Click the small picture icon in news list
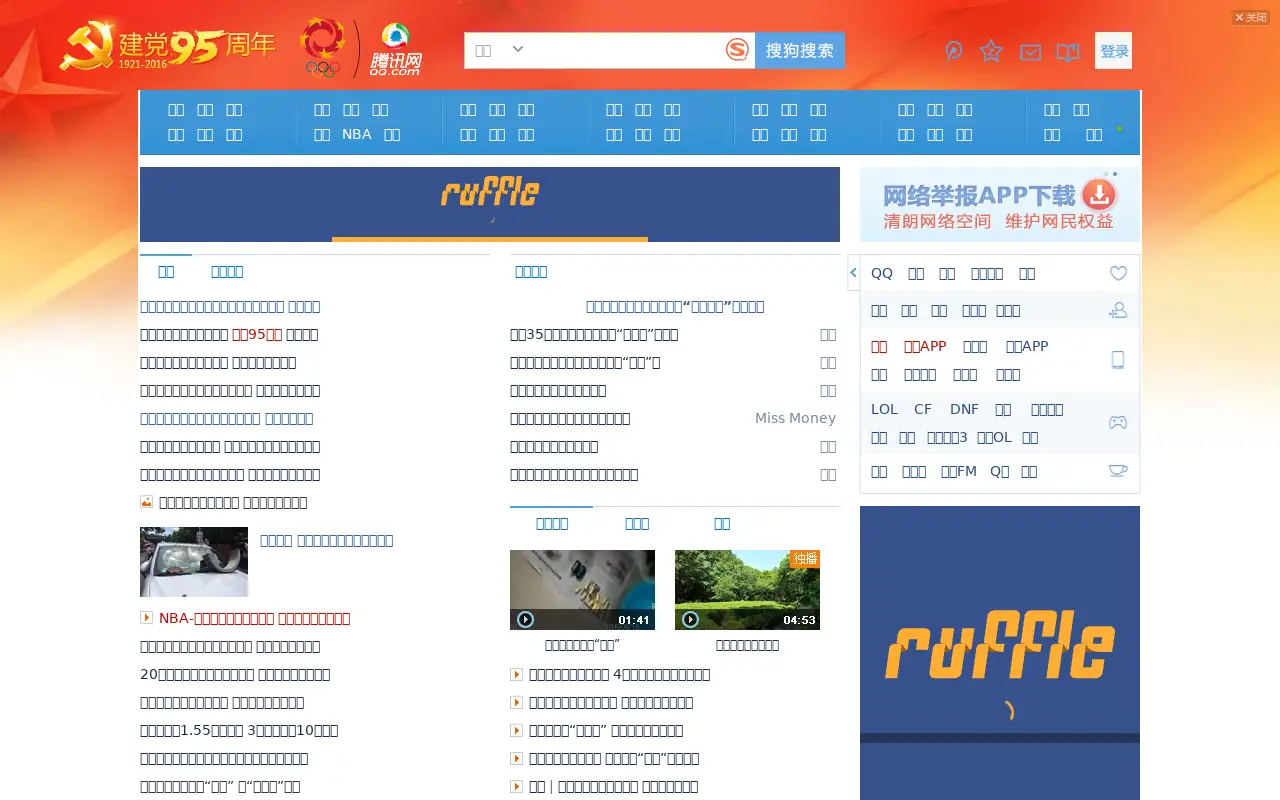1280x800 pixels. (x=147, y=502)
